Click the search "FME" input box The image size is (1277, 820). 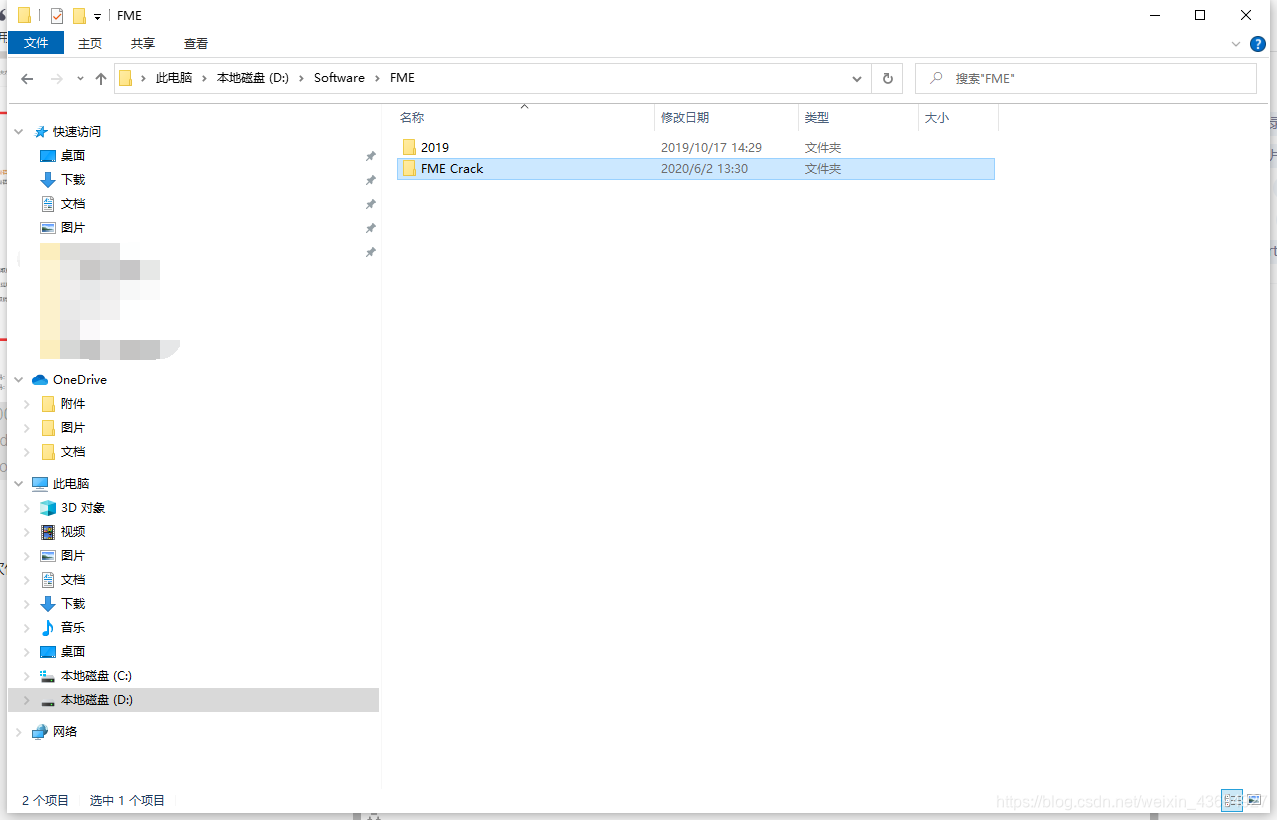tap(1087, 78)
